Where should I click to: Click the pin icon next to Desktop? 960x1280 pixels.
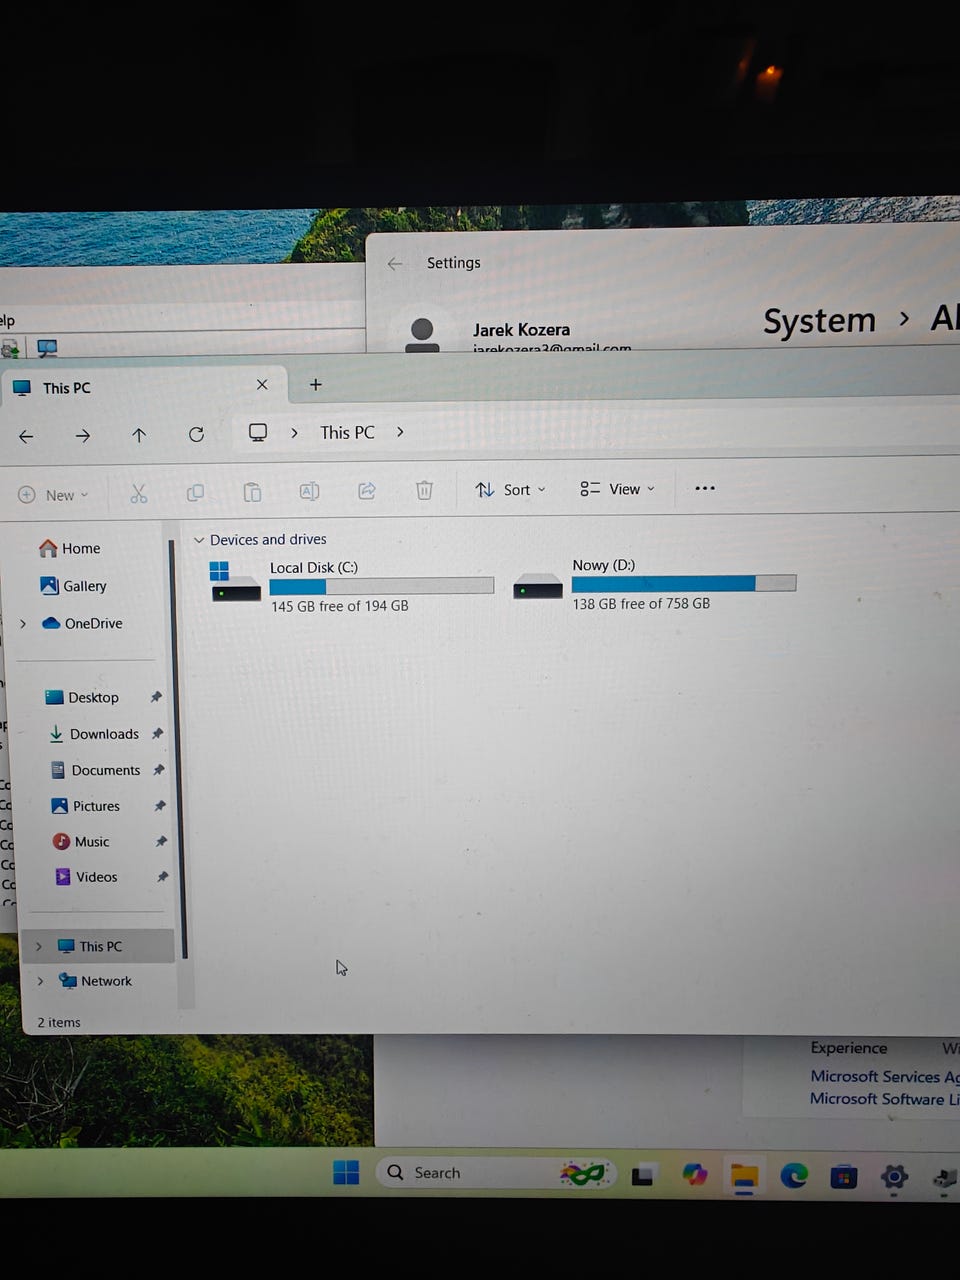pos(156,697)
